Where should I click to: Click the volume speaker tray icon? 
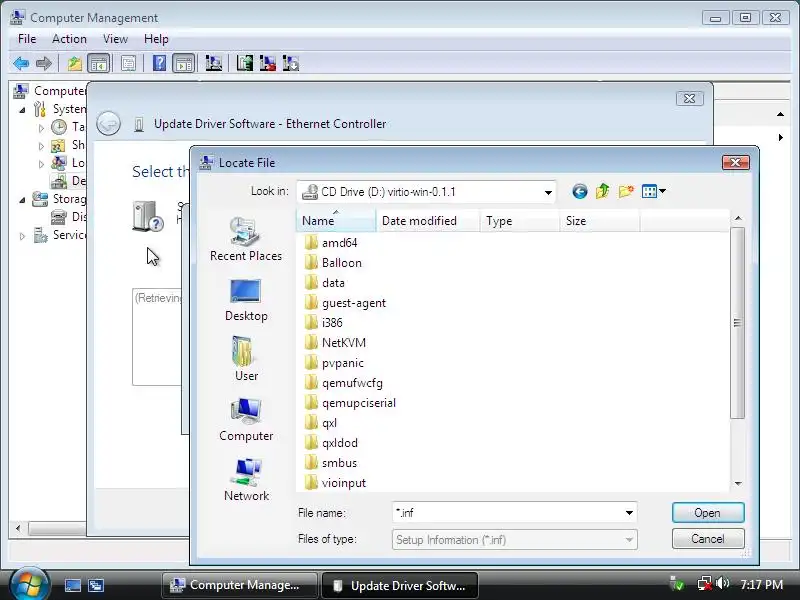(x=722, y=583)
